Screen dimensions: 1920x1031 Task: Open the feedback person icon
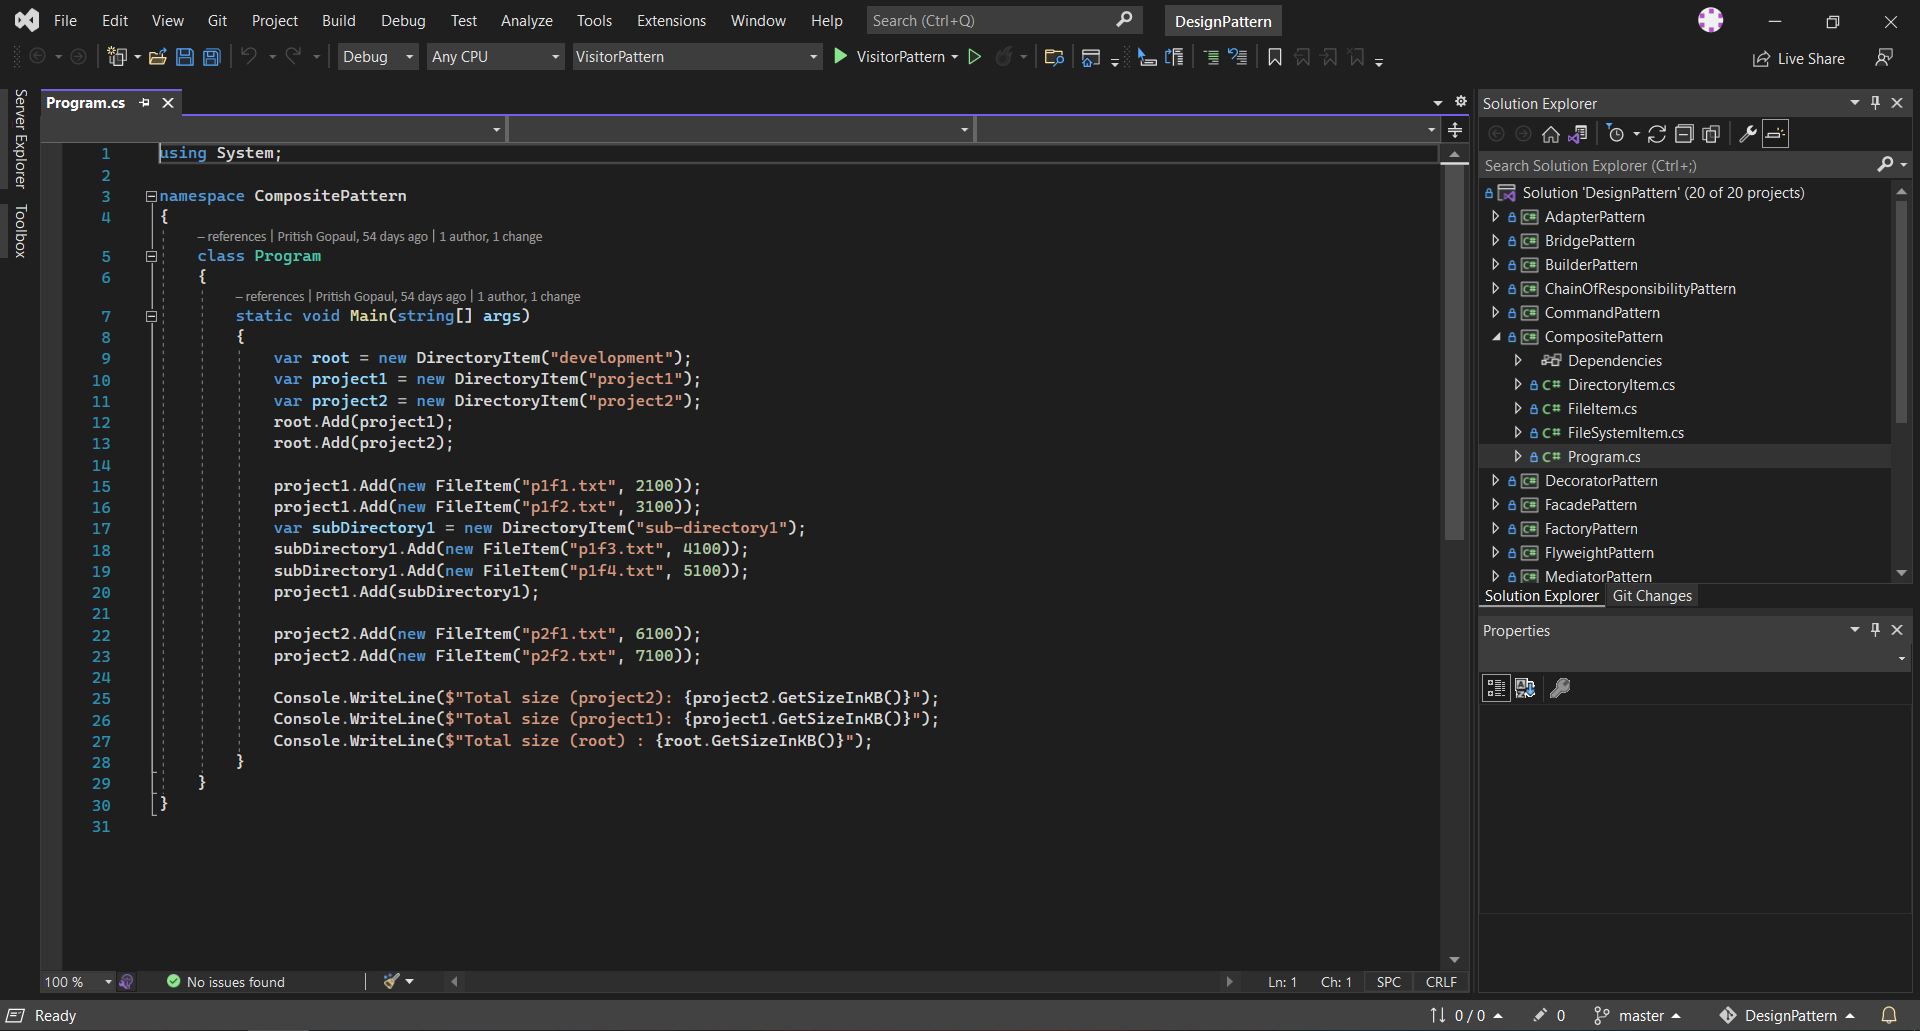click(x=1884, y=58)
